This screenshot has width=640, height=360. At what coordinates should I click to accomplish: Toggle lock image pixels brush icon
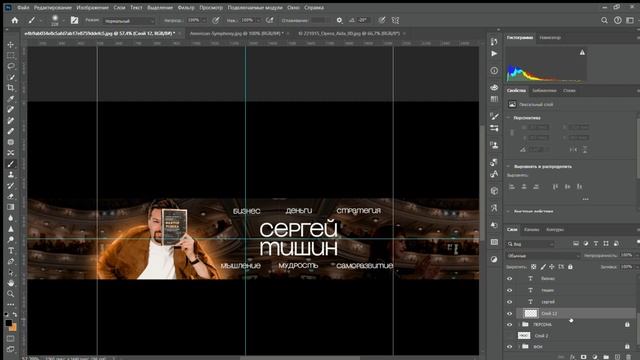tap(543, 267)
